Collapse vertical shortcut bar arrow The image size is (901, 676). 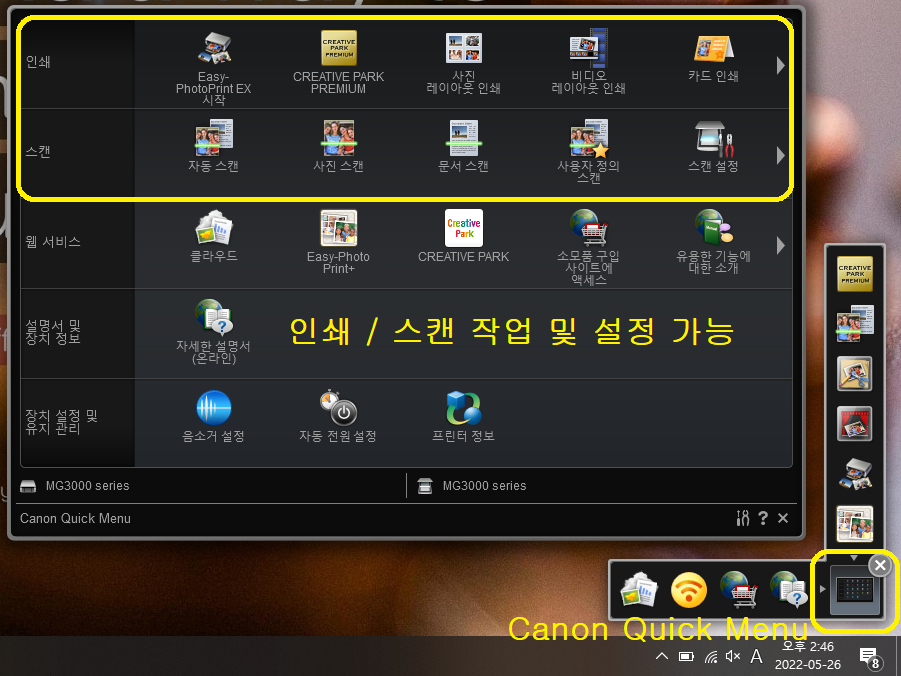pyautogui.click(x=854, y=558)
